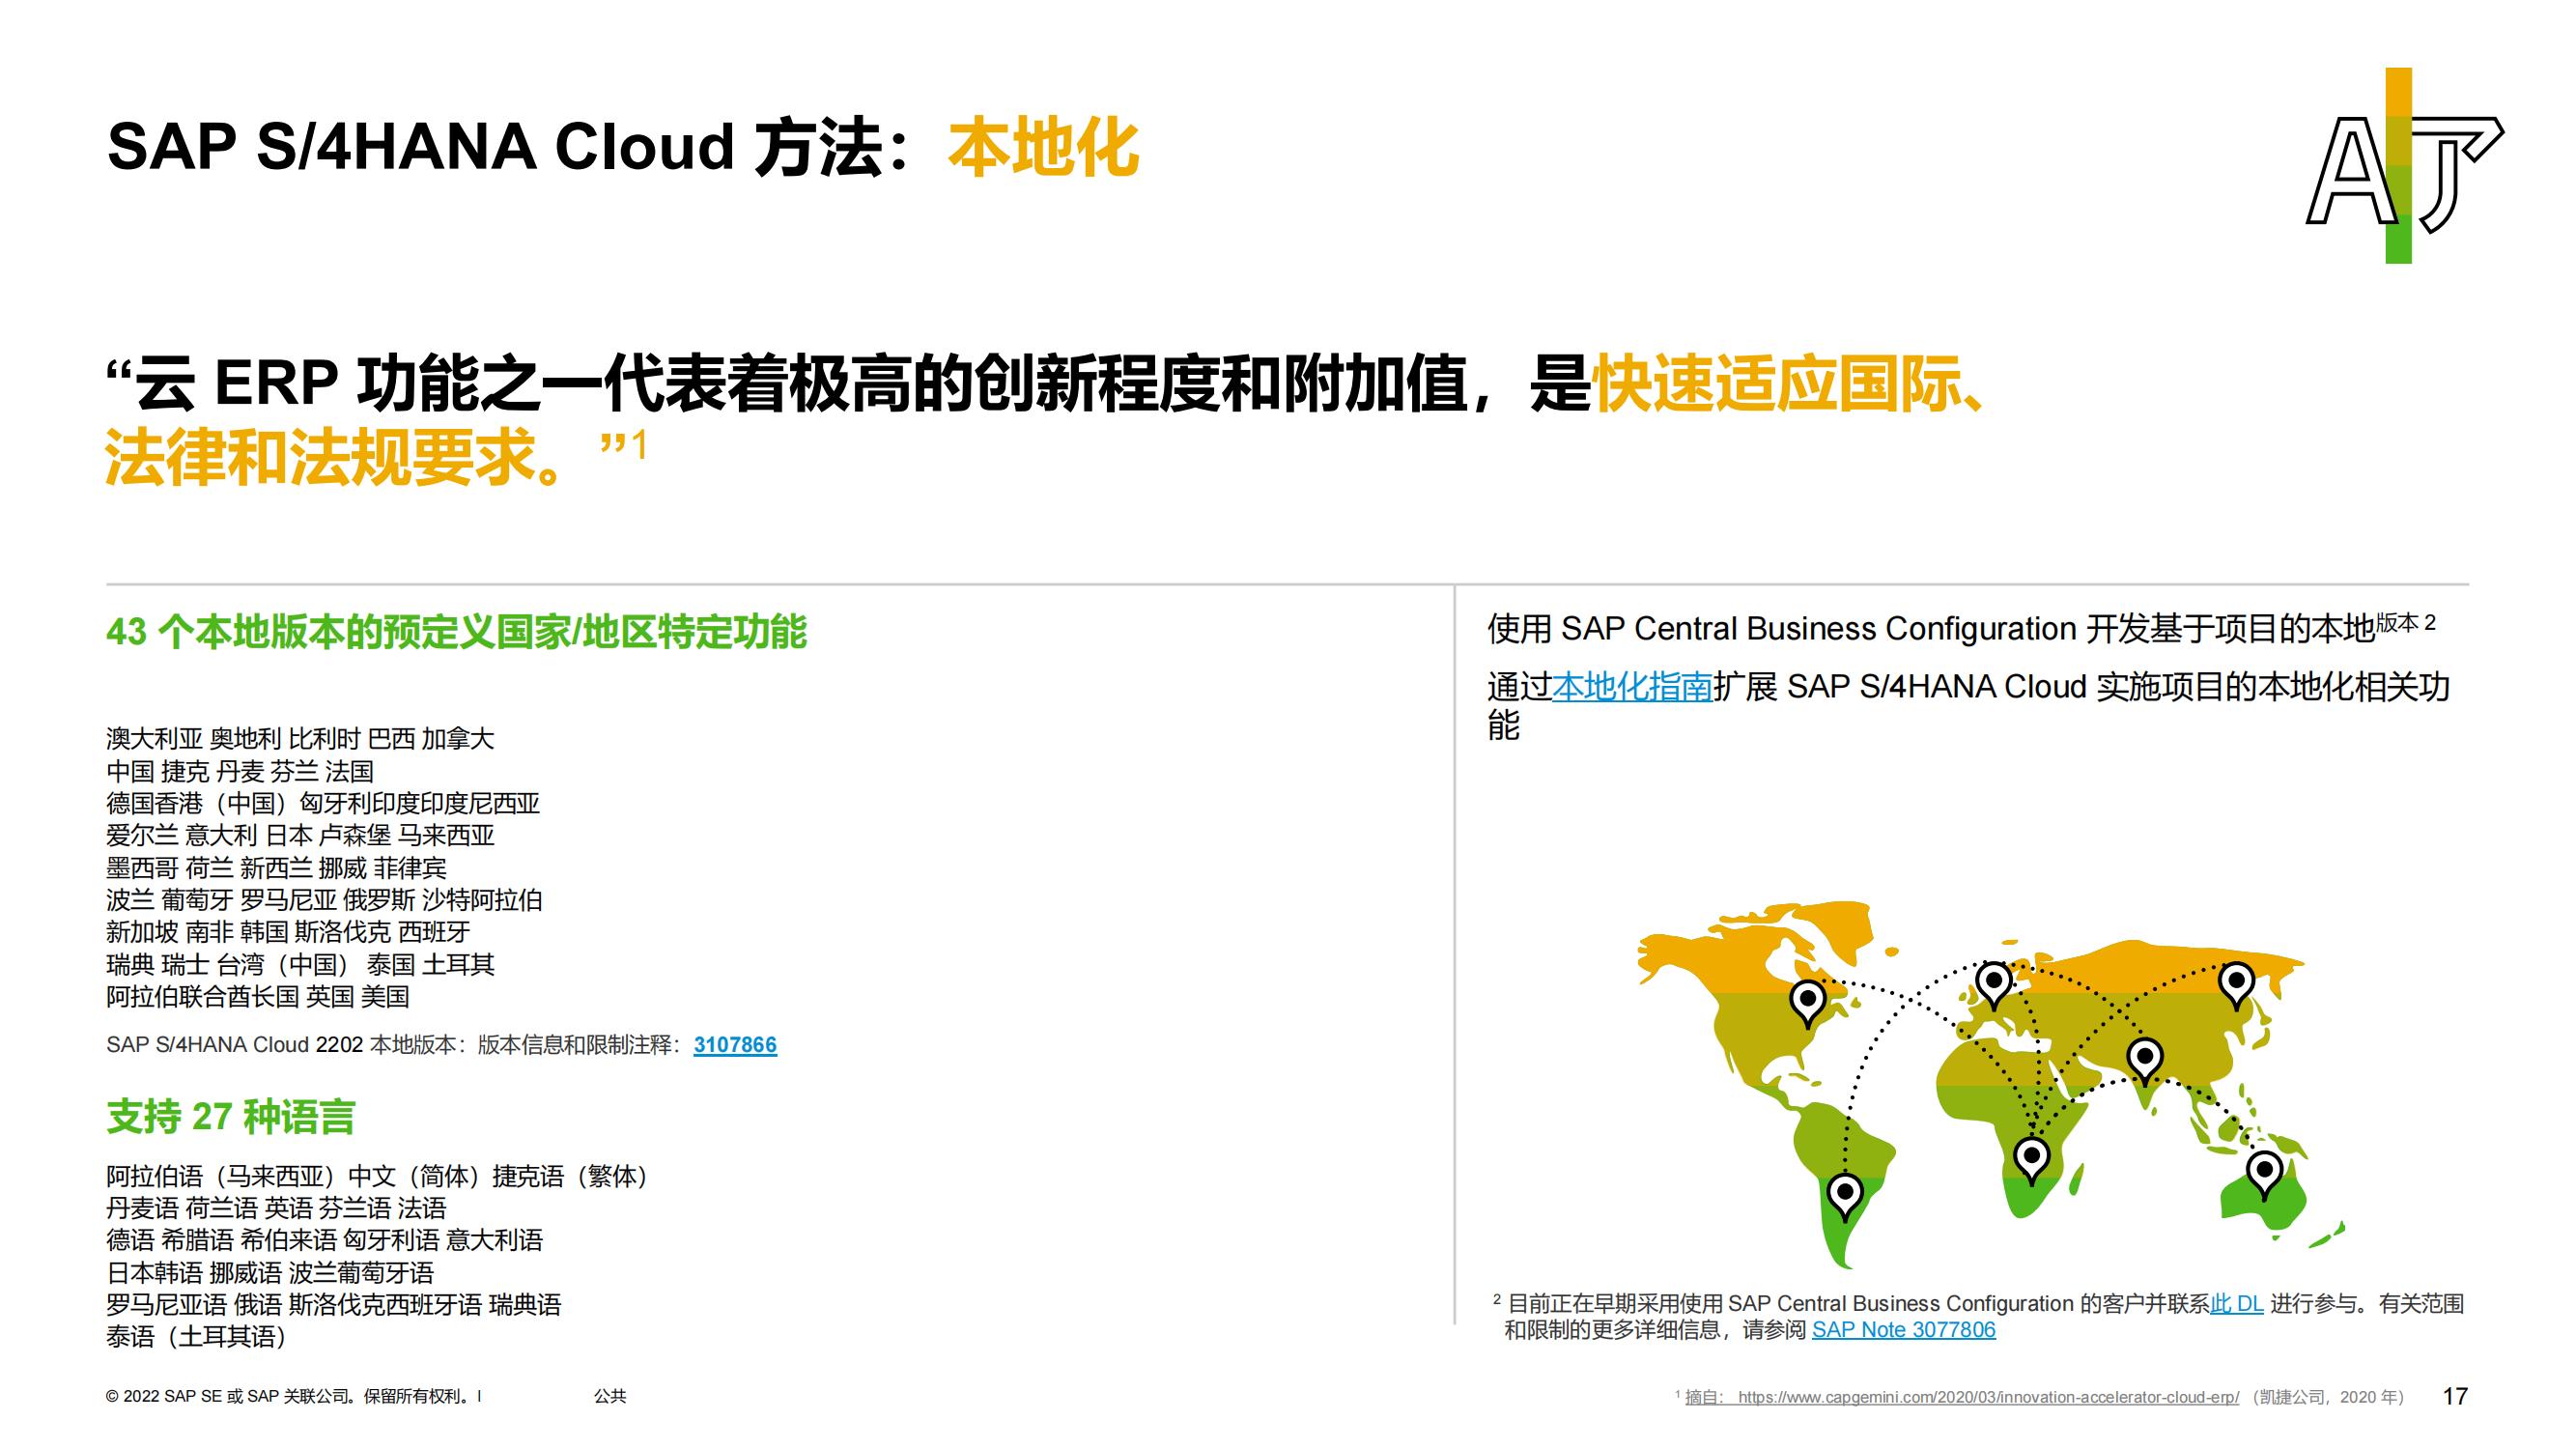Click the line mentioning SAP Central Business Configuration 开发
This screenshot has width=2576, height=1449.
[x=1961, y=628]
